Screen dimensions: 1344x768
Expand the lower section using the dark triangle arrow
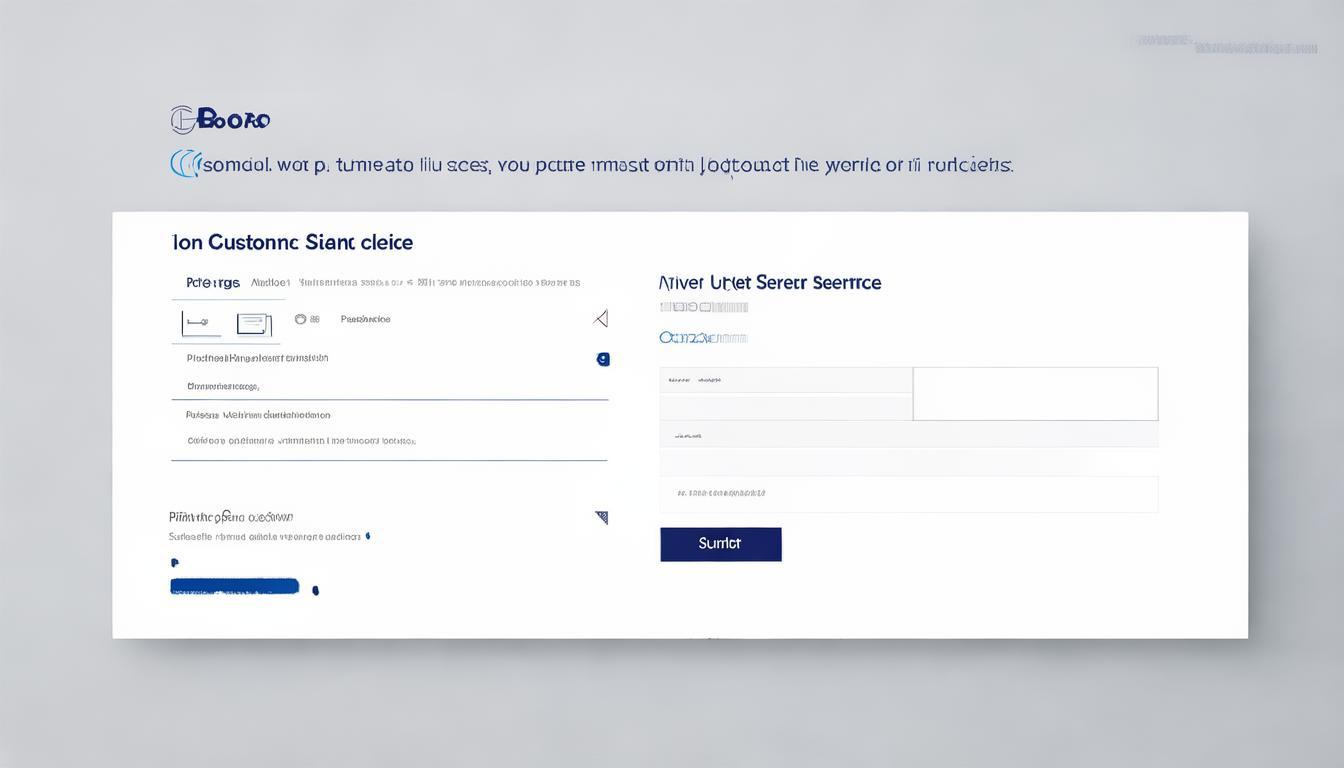pos(601,517)
